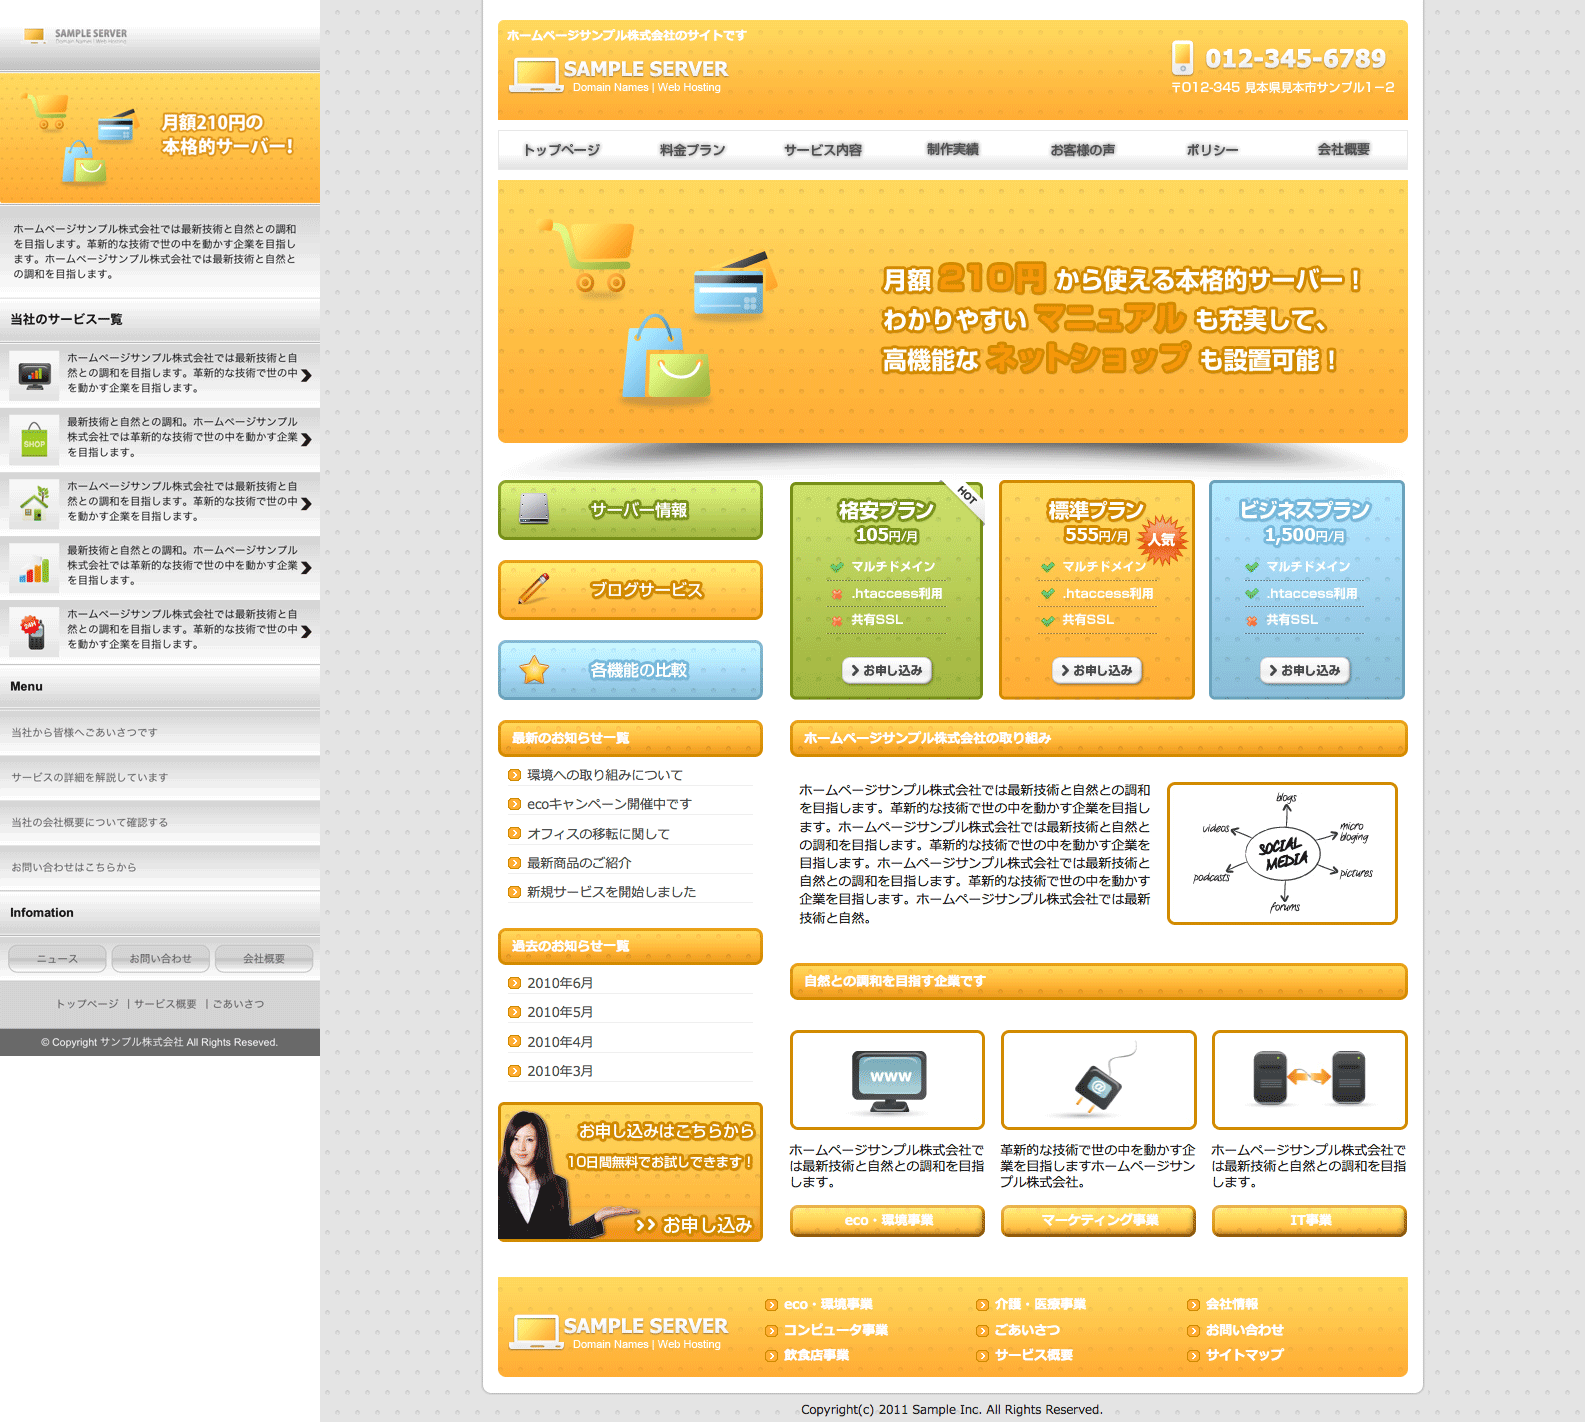Click the WWW monitor thumbnail image

(x=888, y=1080)
